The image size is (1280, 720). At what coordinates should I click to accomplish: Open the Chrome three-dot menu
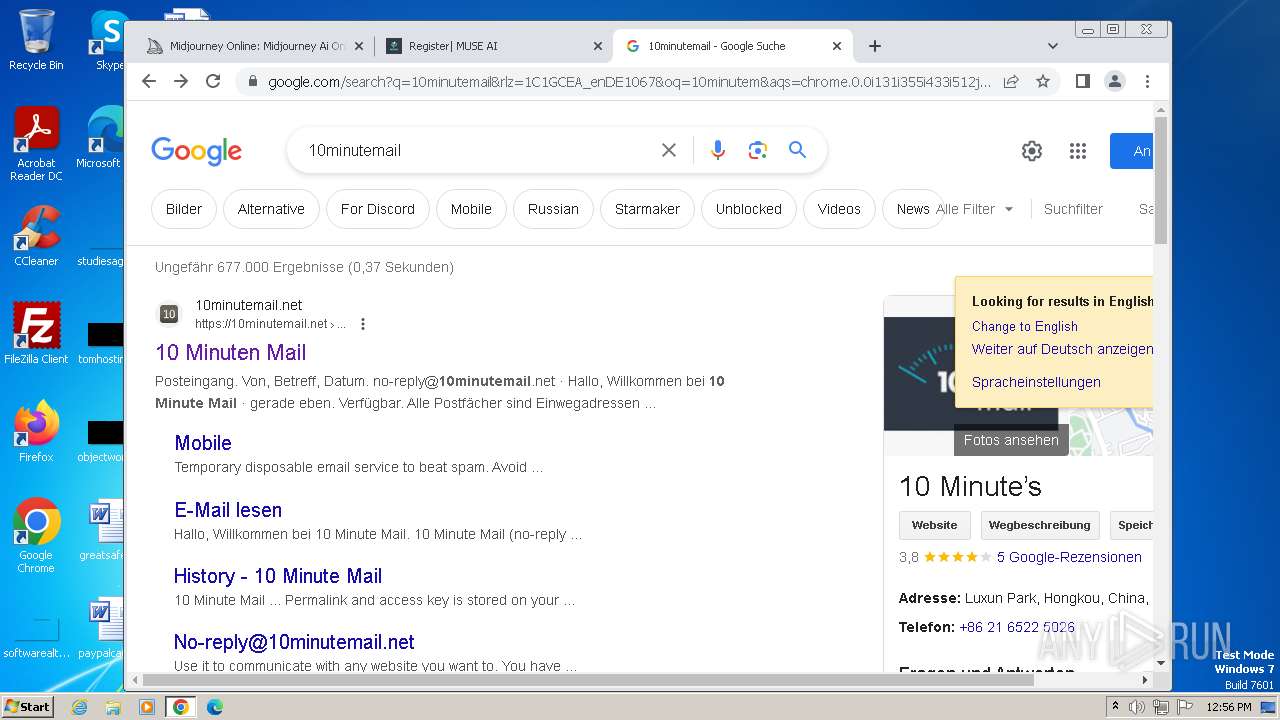(1147, 81)
